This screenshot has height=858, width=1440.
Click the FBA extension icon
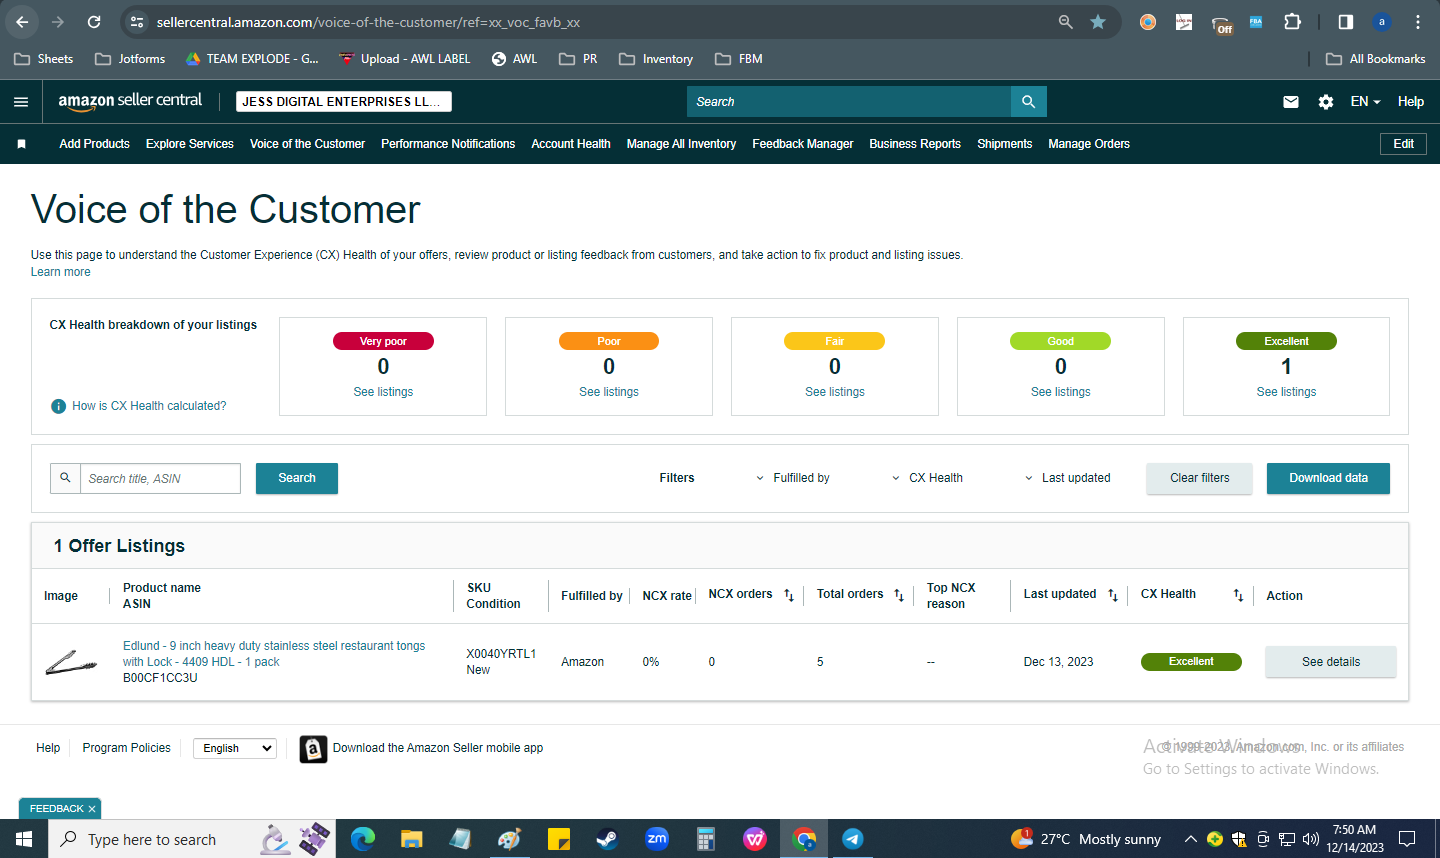pos(1256,22)
